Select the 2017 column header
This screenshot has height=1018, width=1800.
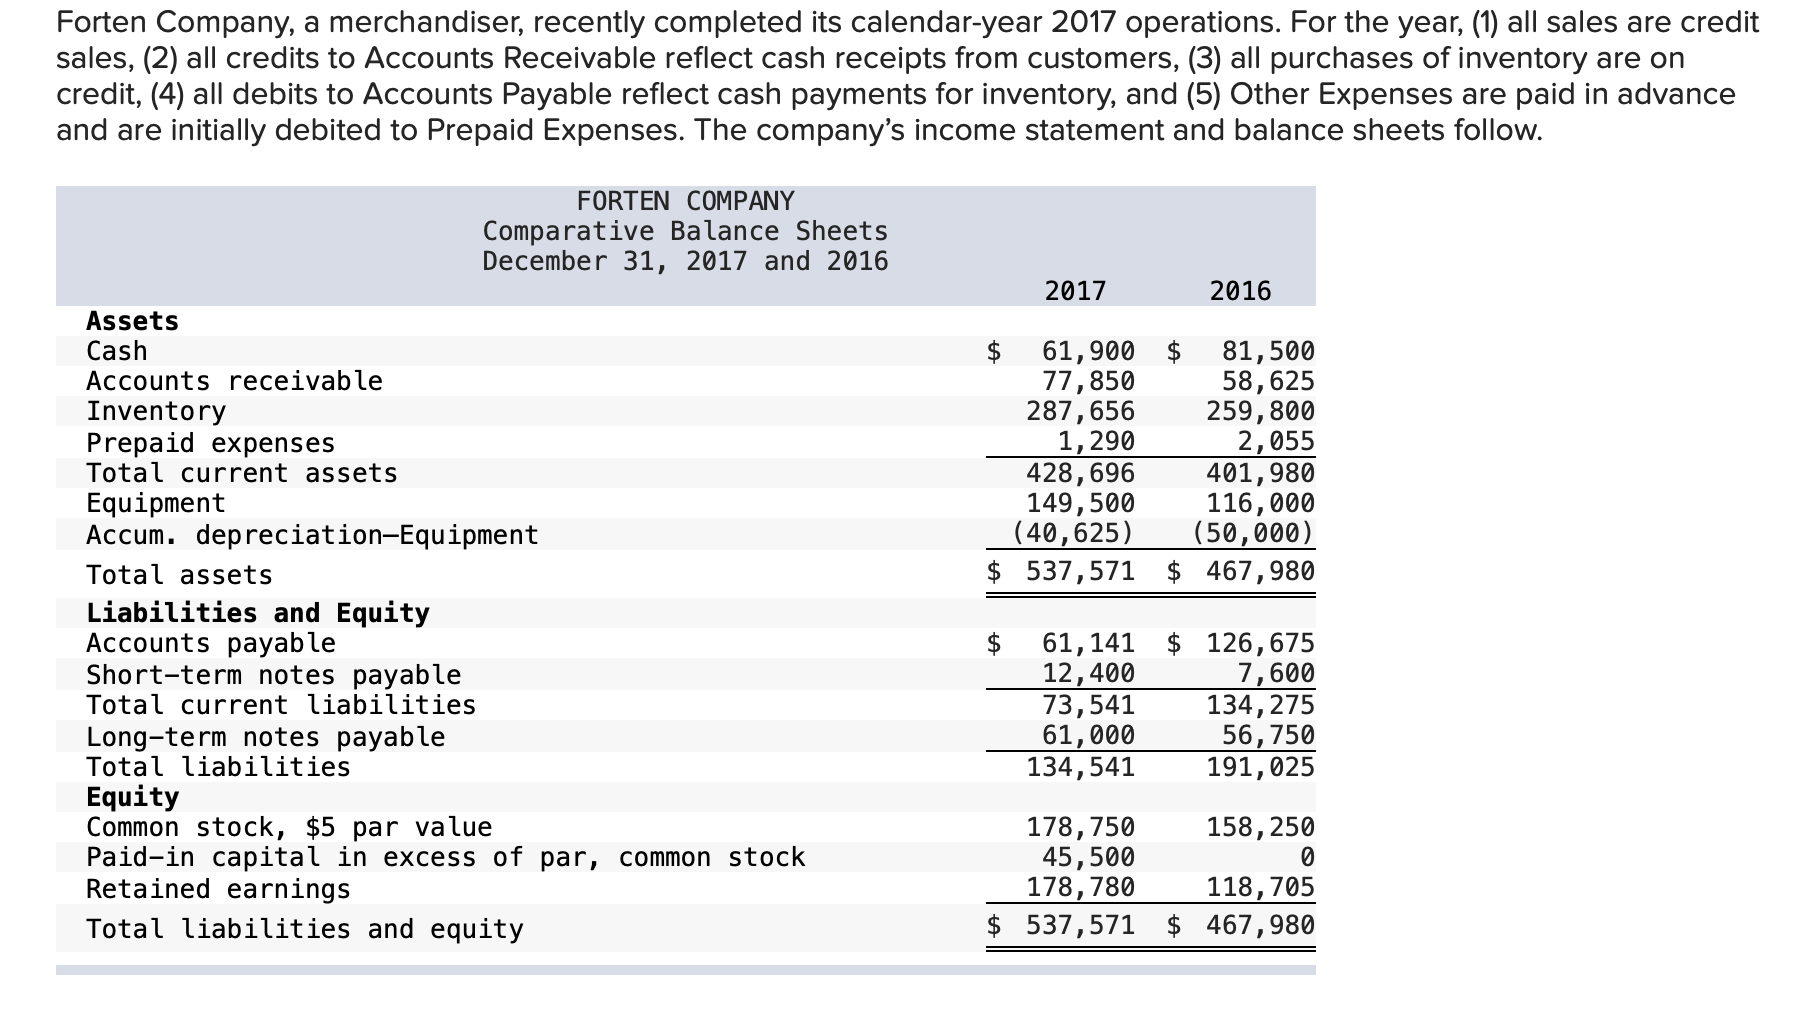[1075, 291]
